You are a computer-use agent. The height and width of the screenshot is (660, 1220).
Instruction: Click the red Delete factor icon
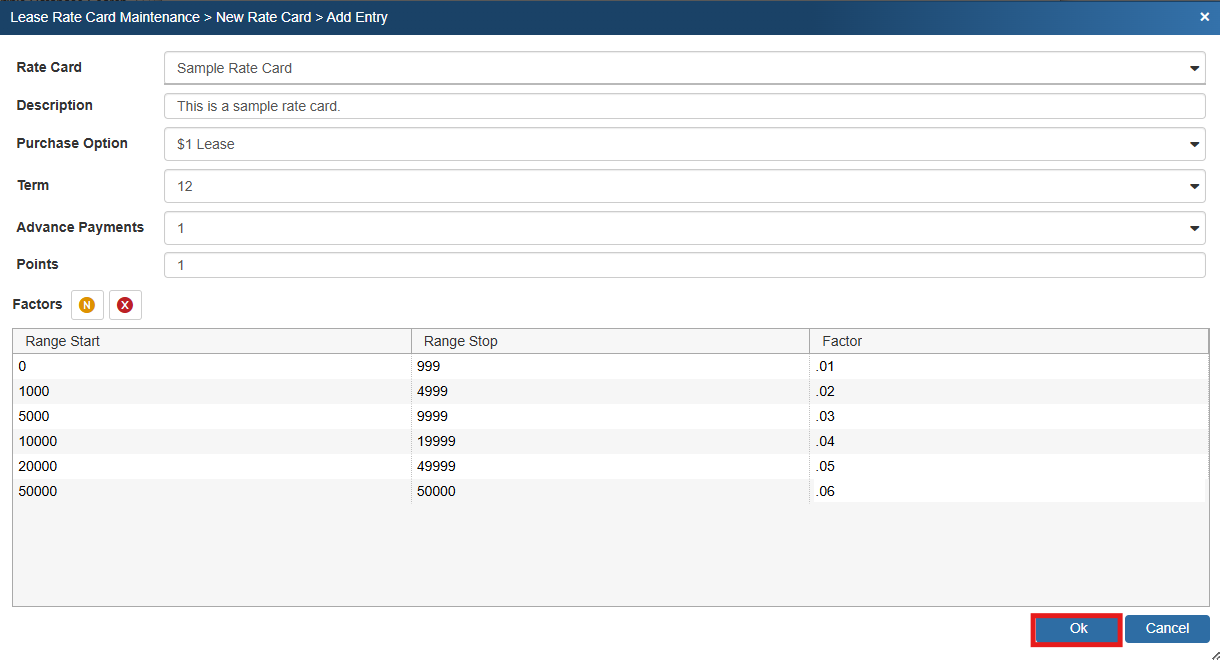point(125,305)
